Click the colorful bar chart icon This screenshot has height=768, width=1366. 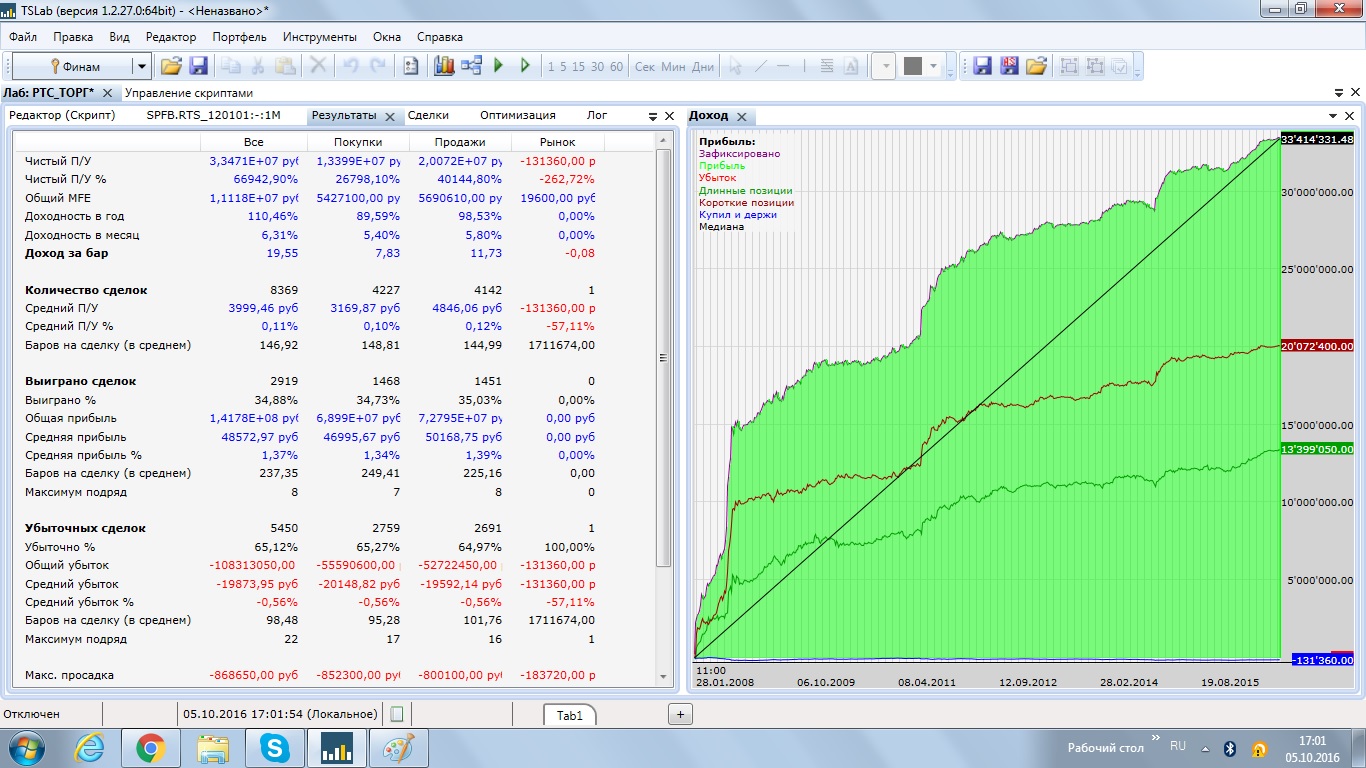(444, 66)
